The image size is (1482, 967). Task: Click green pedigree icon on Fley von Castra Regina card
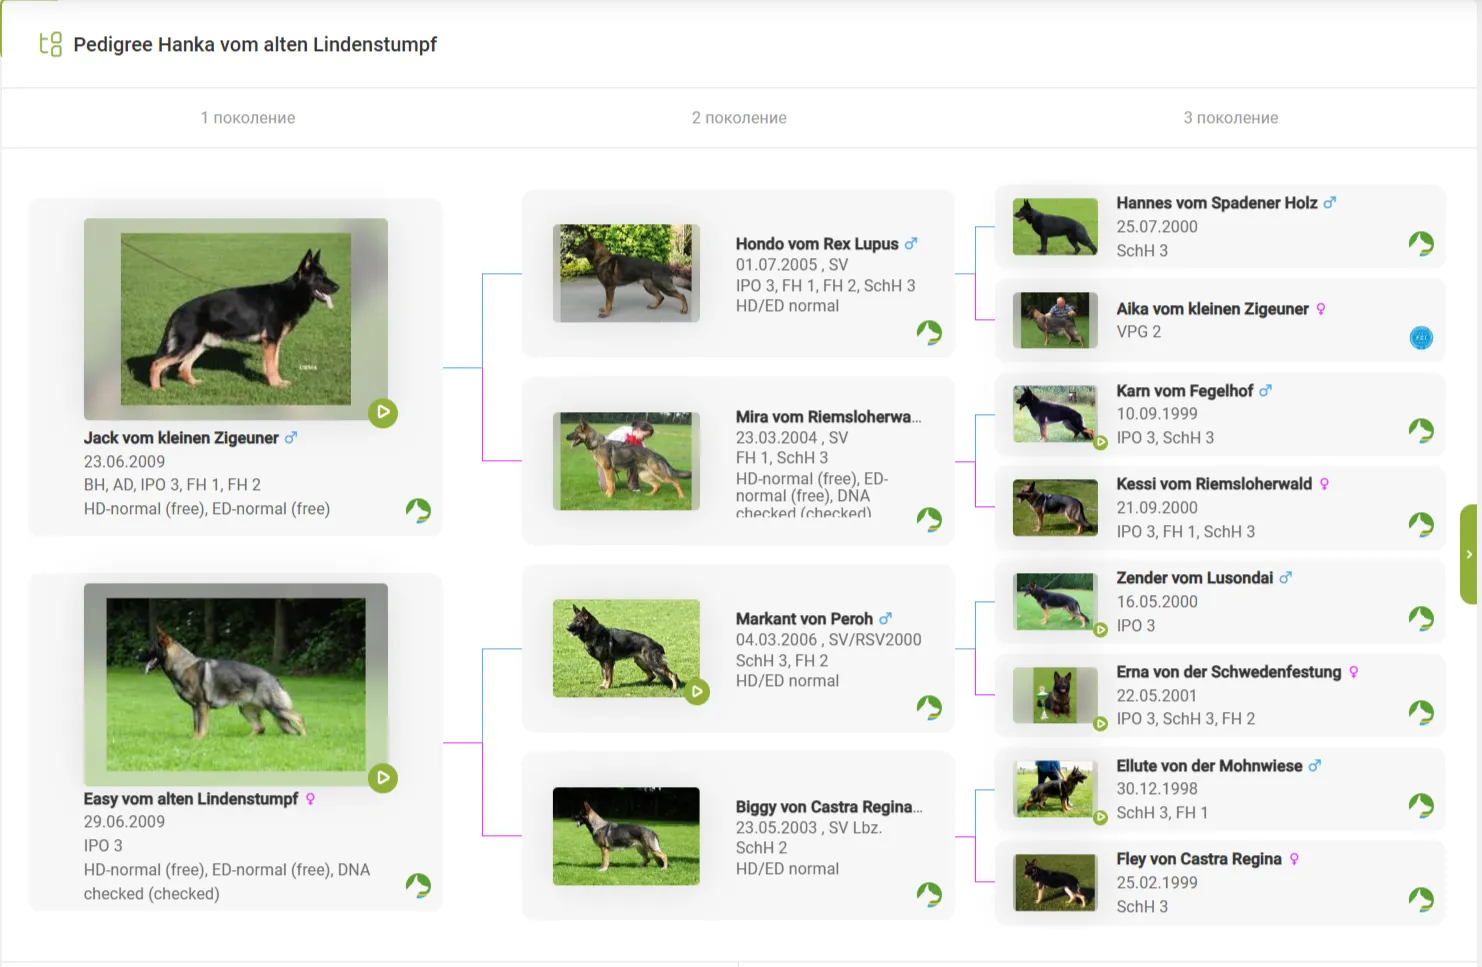coord(1420,899)
